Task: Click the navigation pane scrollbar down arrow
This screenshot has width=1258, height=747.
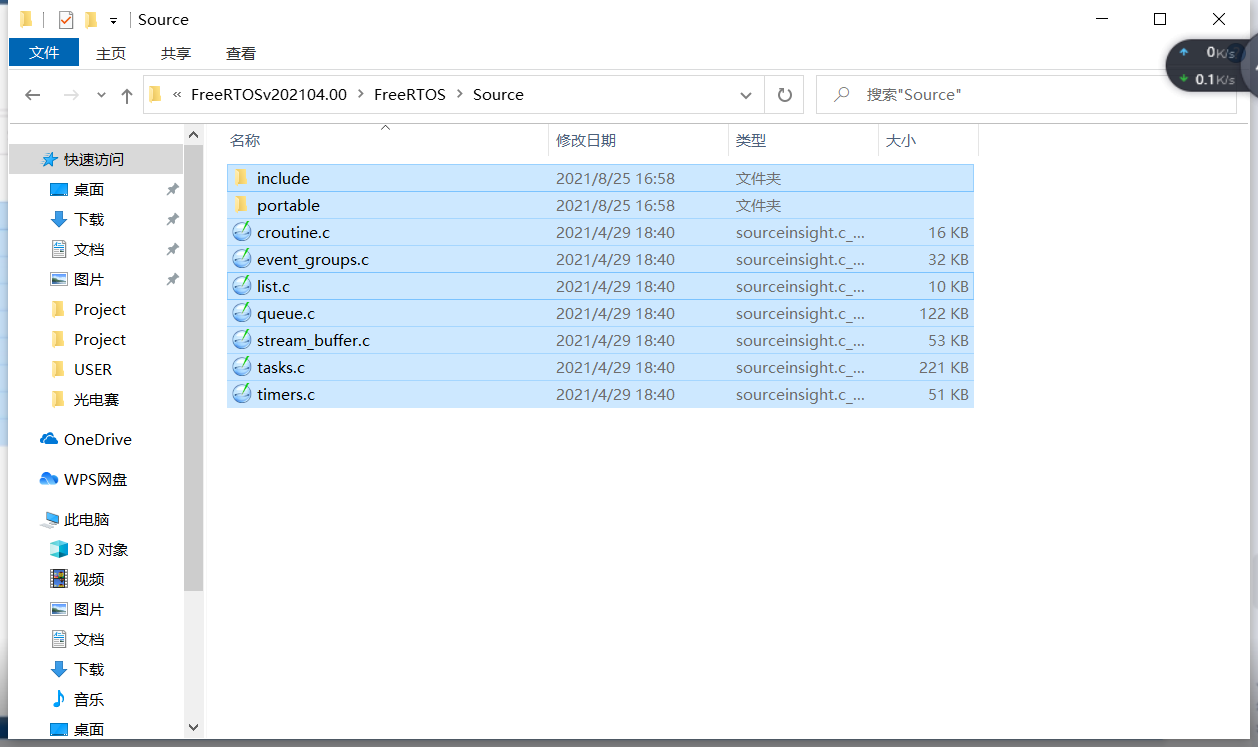Action: tap(194, 728)
